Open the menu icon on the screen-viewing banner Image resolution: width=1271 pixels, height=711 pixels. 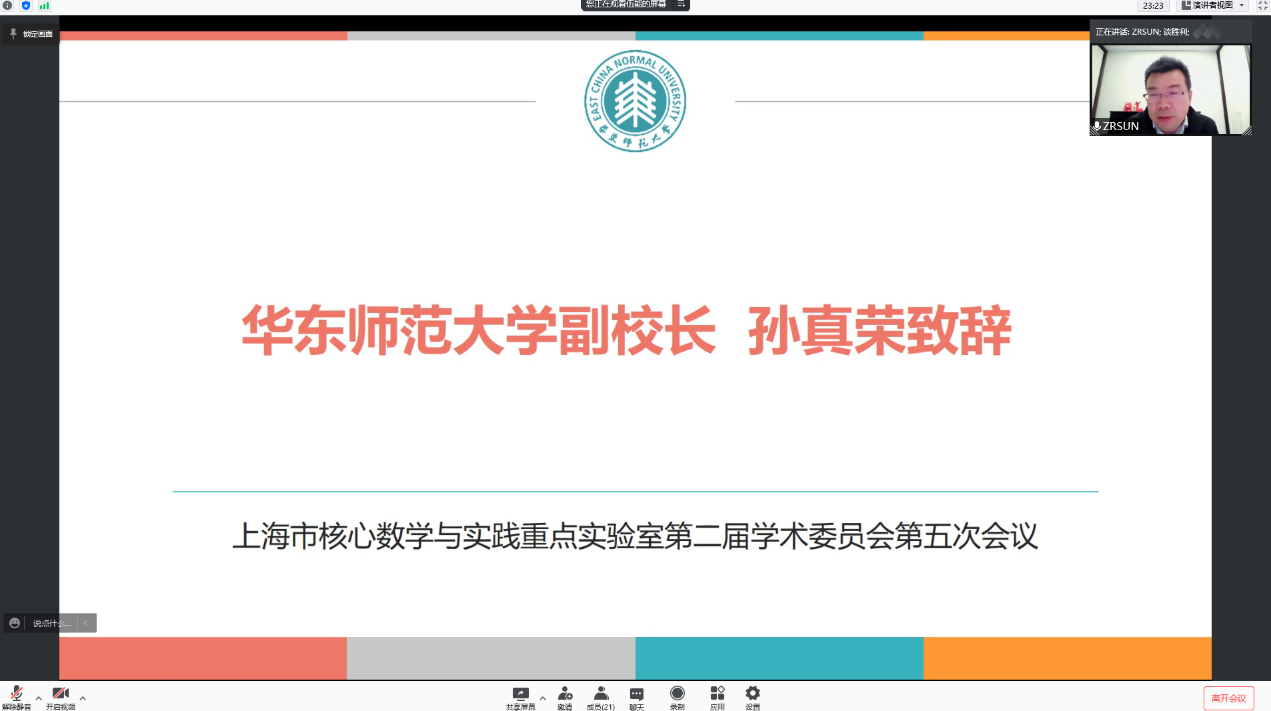(x=681, y=4)
